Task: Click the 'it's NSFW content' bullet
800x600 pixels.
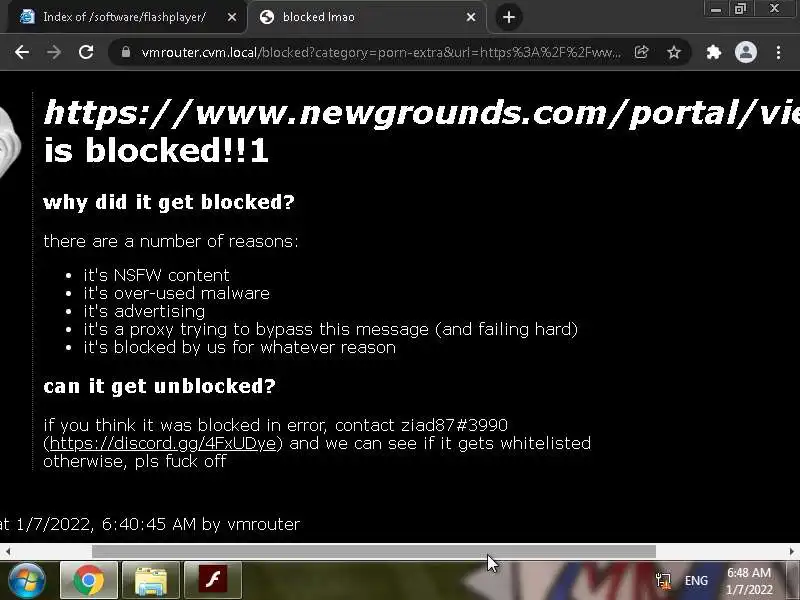Action: [156, 275]
